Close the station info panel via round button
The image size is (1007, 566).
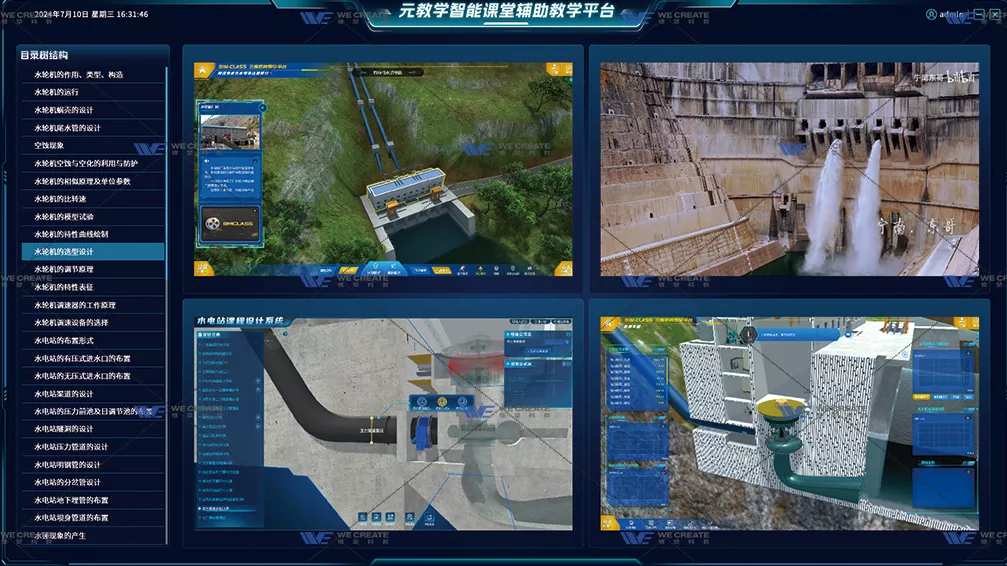click(262, 107)
